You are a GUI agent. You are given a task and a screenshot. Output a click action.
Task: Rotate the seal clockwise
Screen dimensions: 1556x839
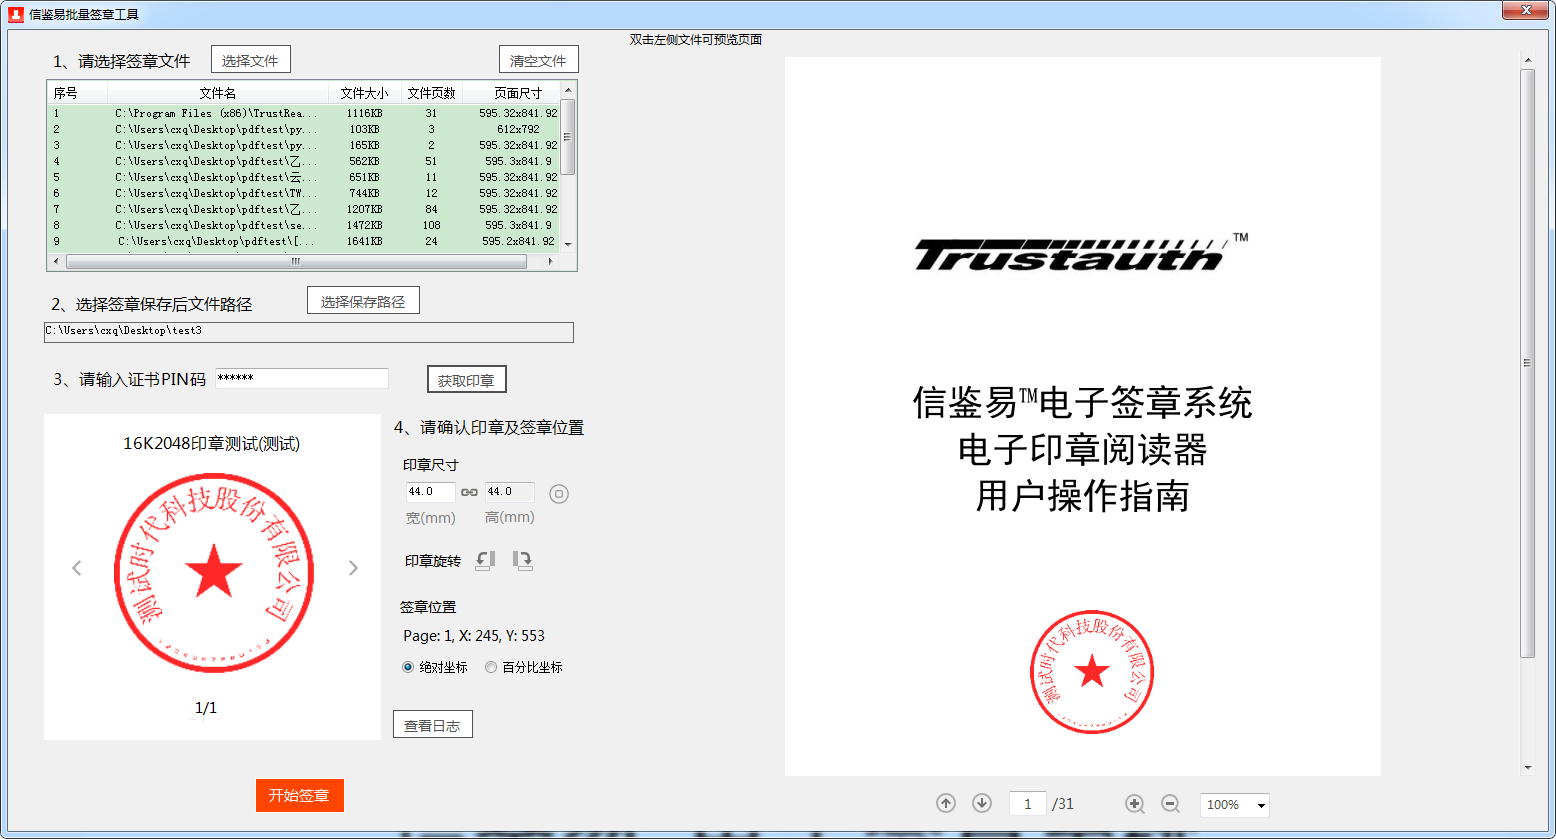click(522, 561)
